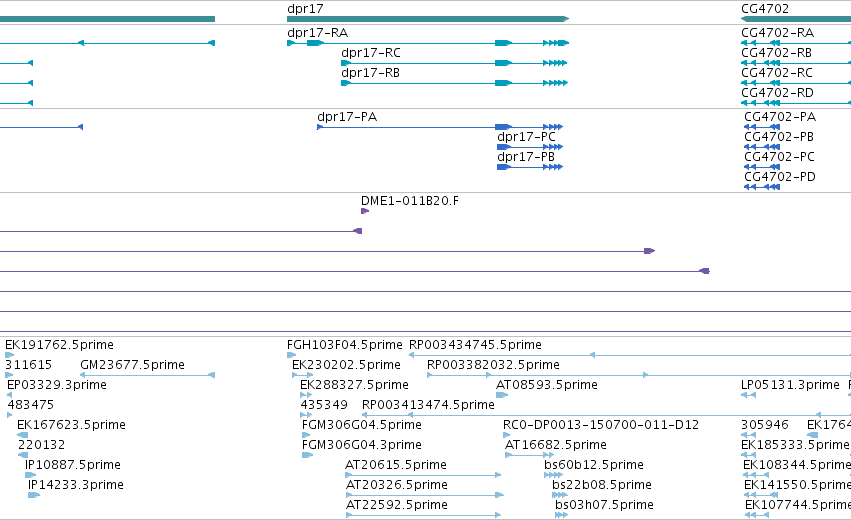Click the DME1-011B20.F feature label

click(410, 201)
